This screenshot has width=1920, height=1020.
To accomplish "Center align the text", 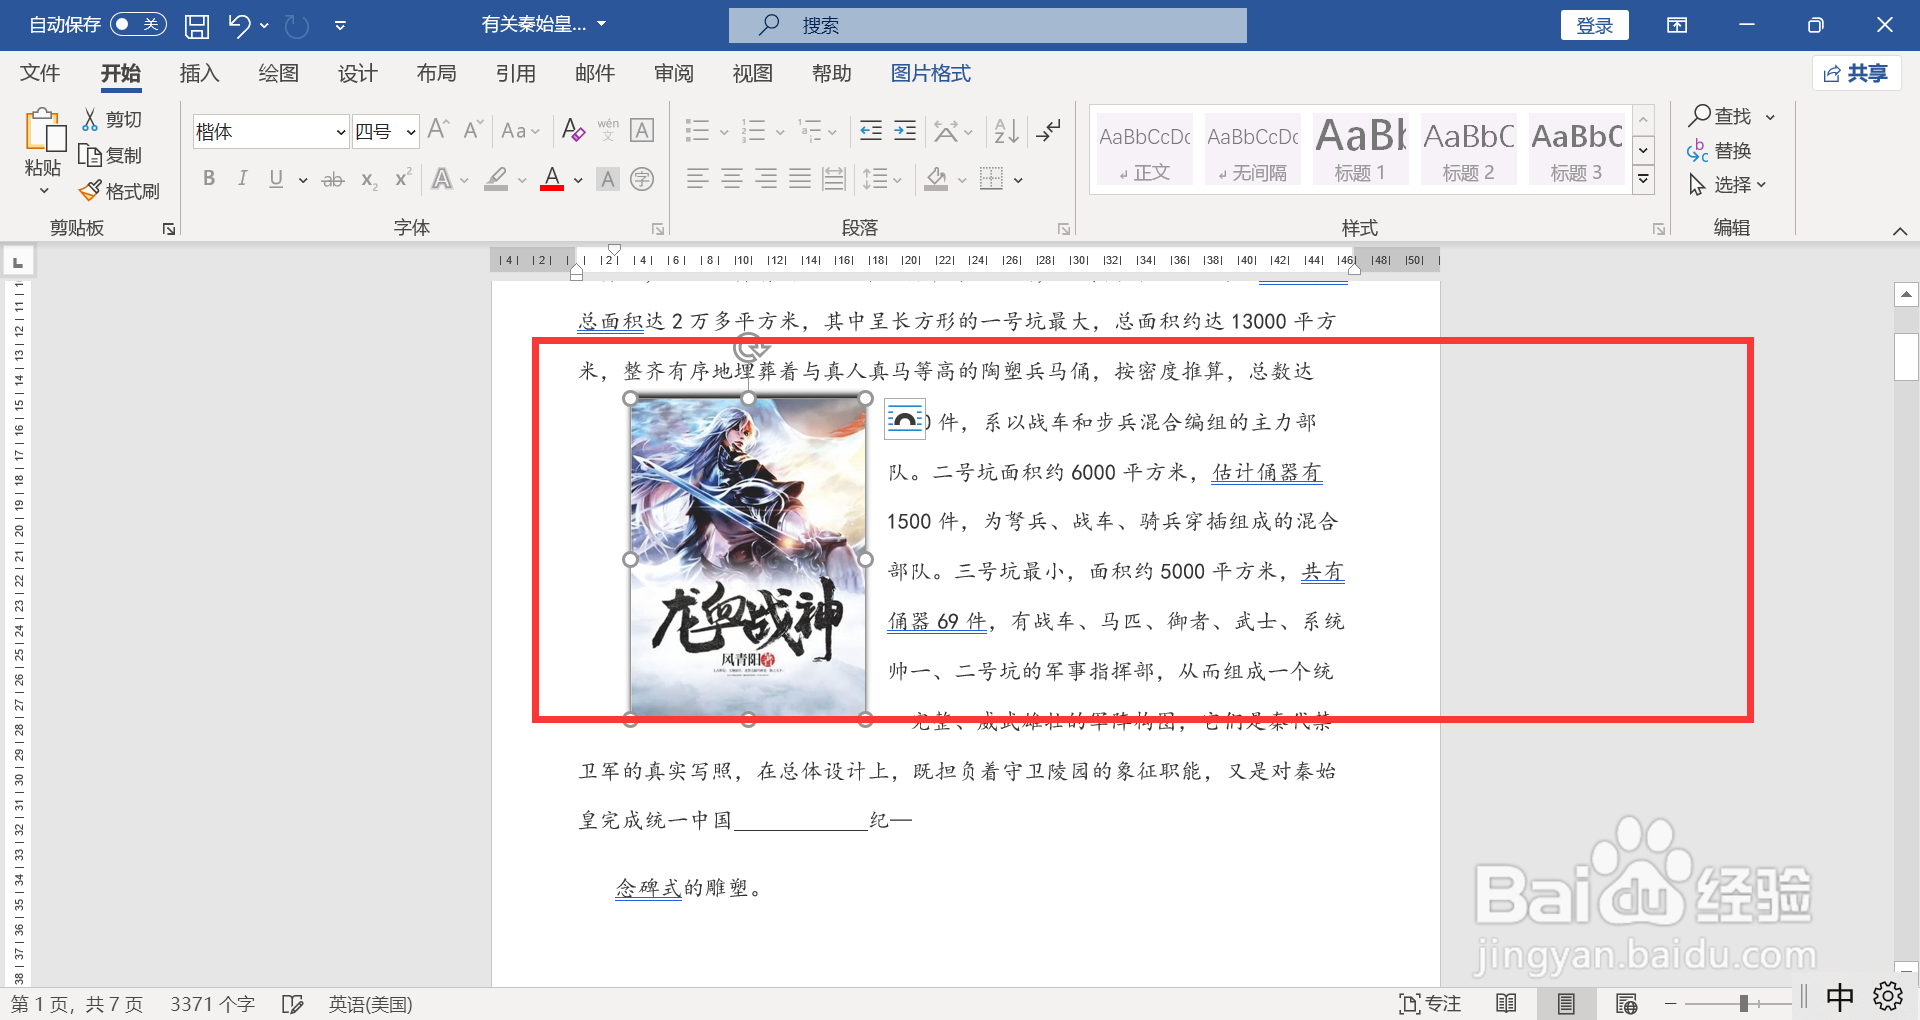I will coord(732,179).
